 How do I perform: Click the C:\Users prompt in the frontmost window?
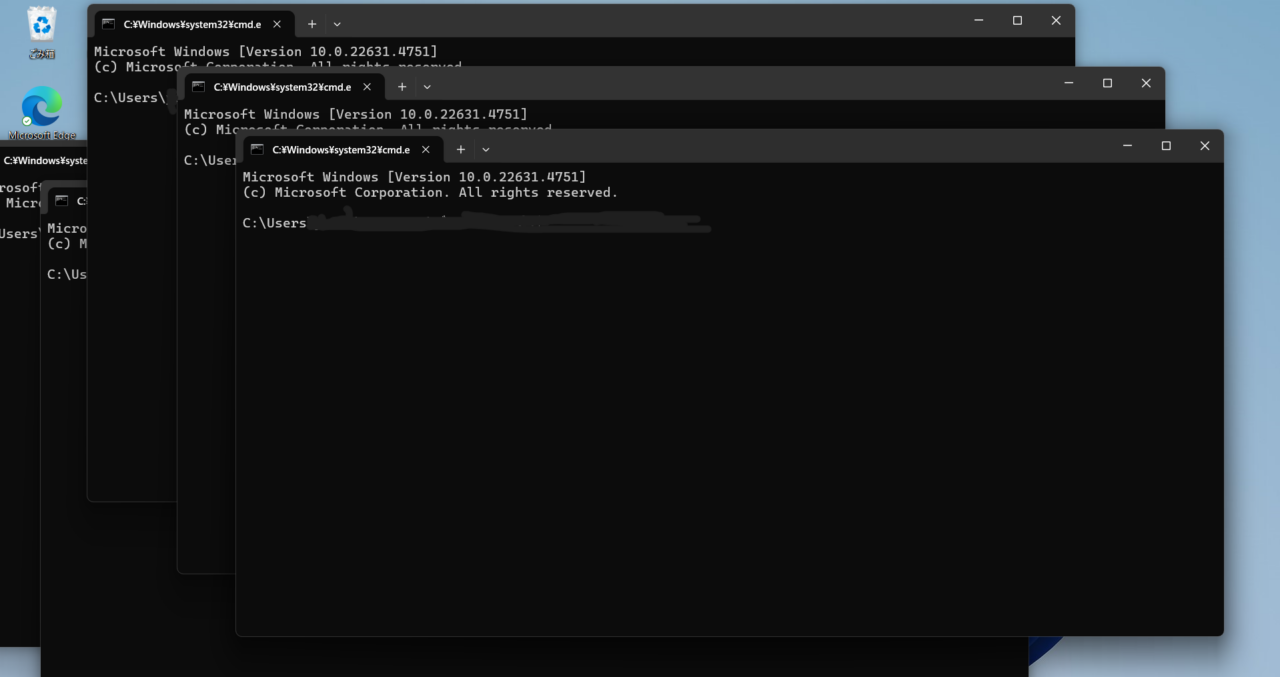click(274, 223)
